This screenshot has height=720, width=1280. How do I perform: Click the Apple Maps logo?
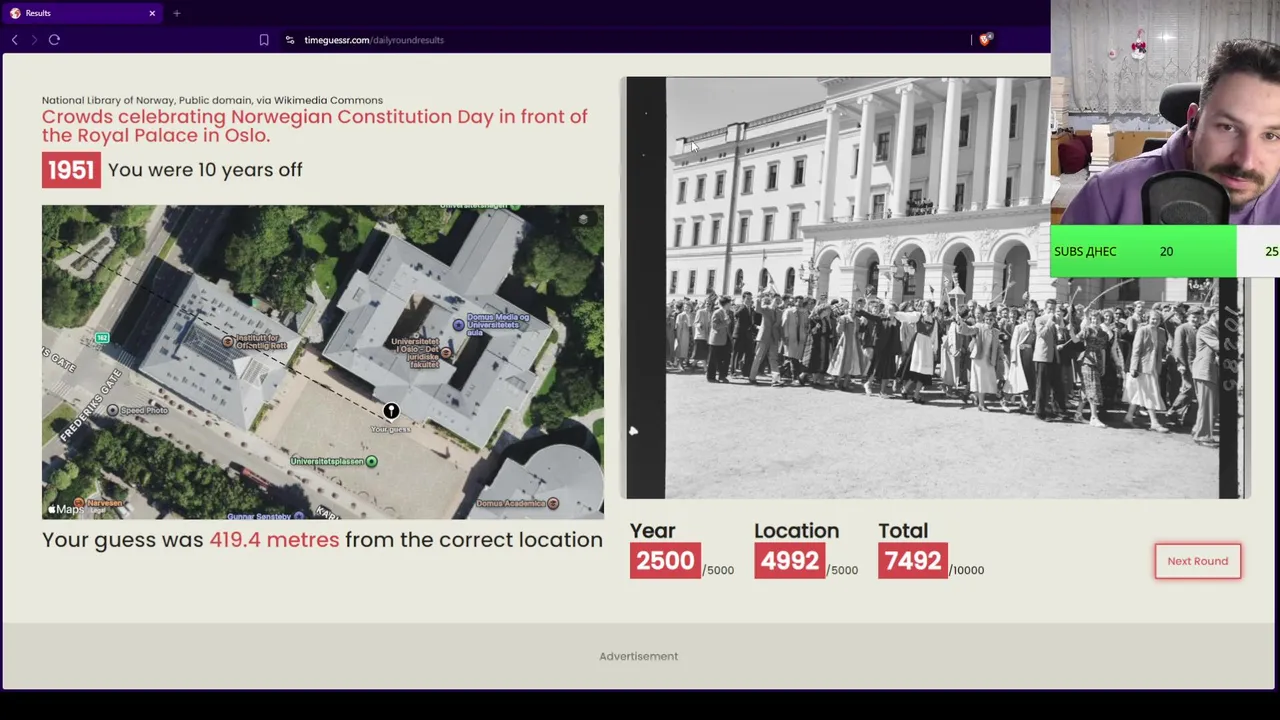[x=66, y=509]
